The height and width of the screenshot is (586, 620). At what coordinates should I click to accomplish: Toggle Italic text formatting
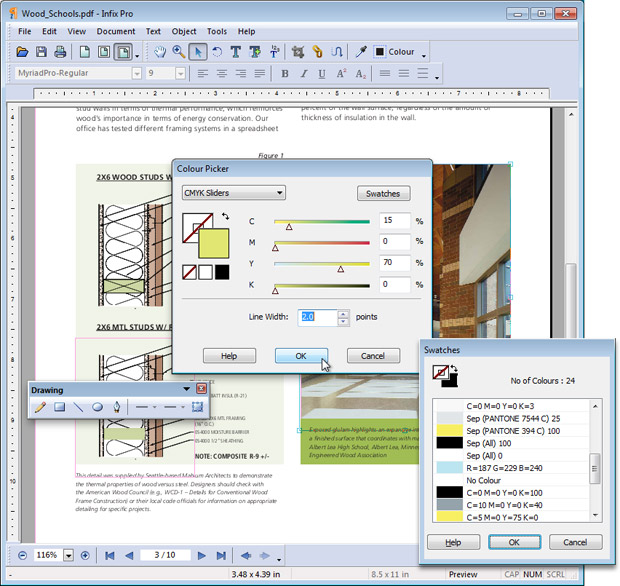(303, 74)
